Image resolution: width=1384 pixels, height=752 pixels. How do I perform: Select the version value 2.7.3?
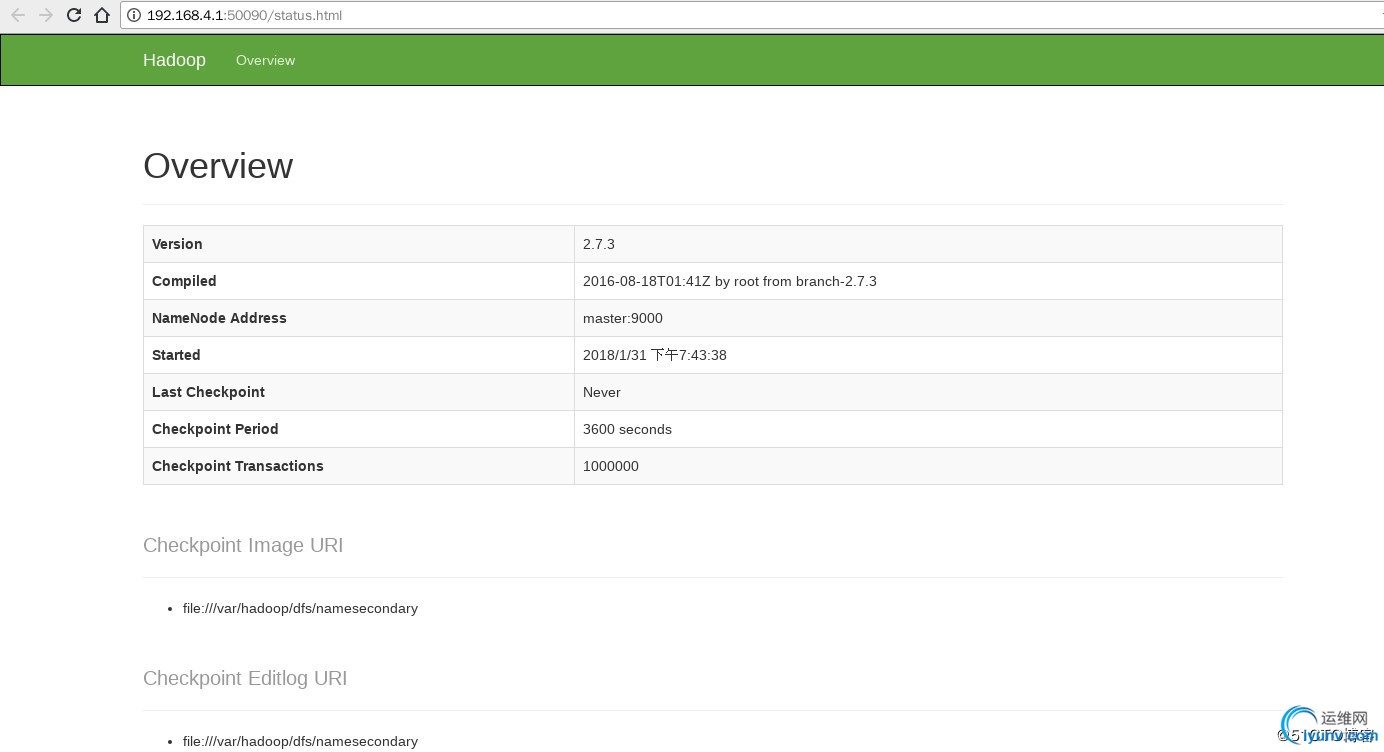599,244
